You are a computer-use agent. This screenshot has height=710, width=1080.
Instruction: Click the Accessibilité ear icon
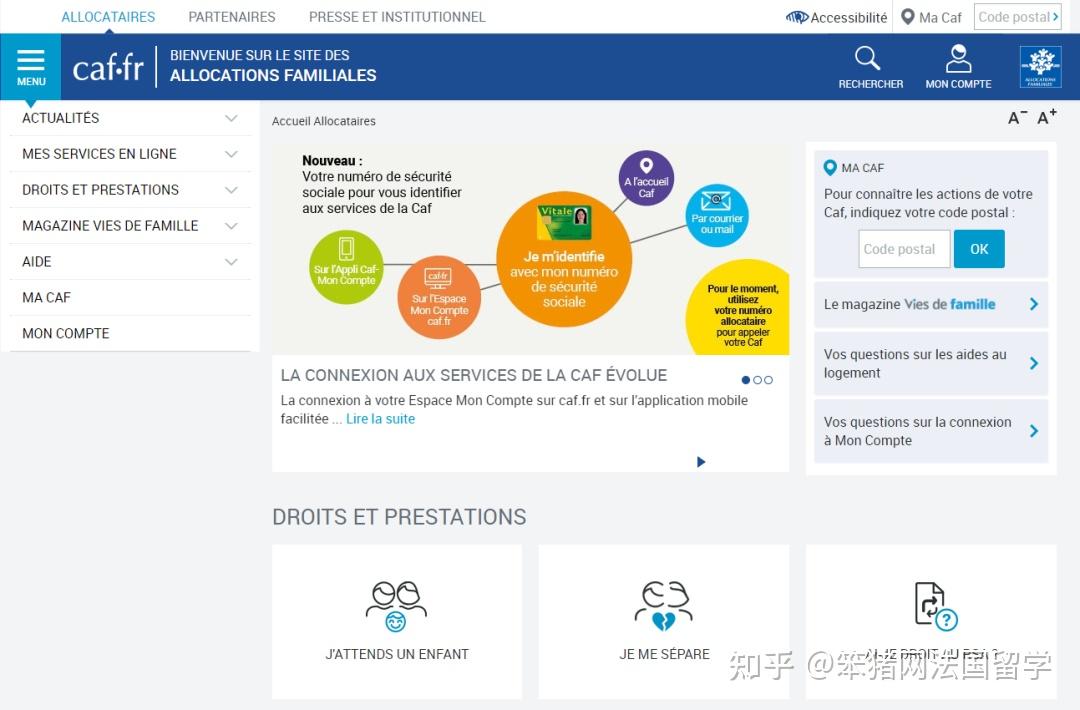pyautogui.click(x=798, y=17)
